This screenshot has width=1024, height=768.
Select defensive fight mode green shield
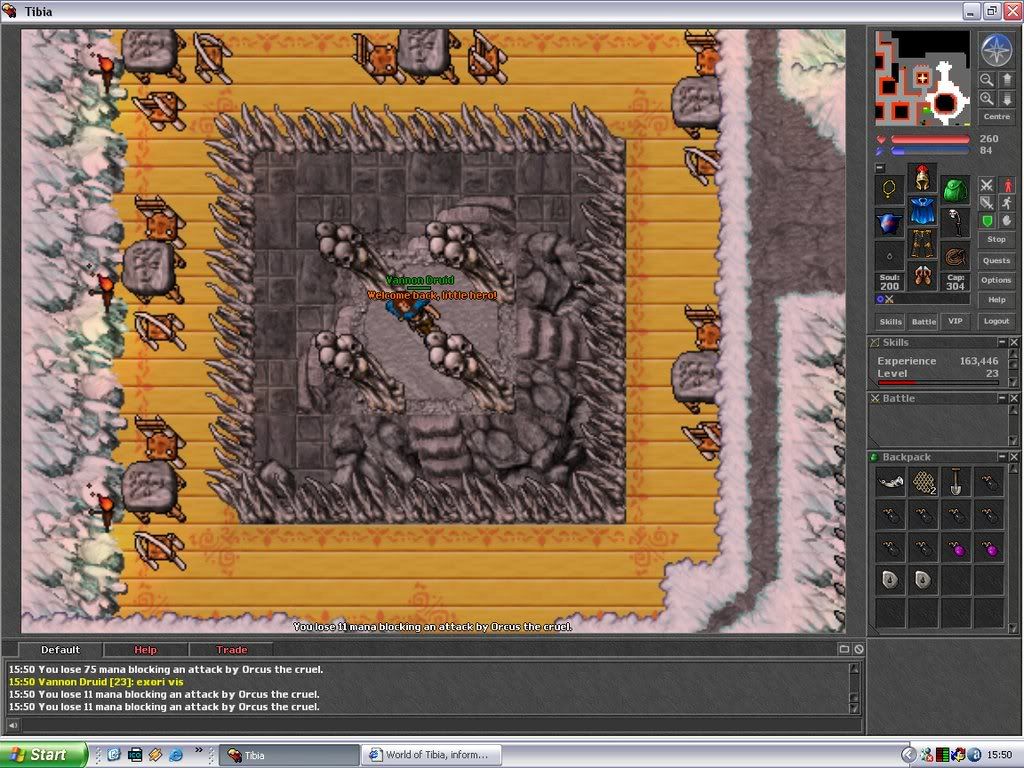(987, 221)
